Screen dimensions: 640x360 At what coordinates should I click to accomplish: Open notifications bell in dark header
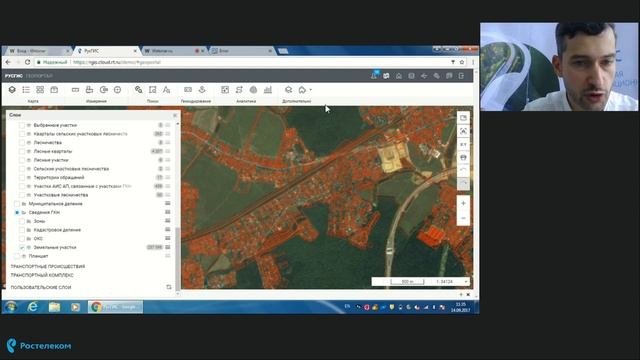(374, 76)
